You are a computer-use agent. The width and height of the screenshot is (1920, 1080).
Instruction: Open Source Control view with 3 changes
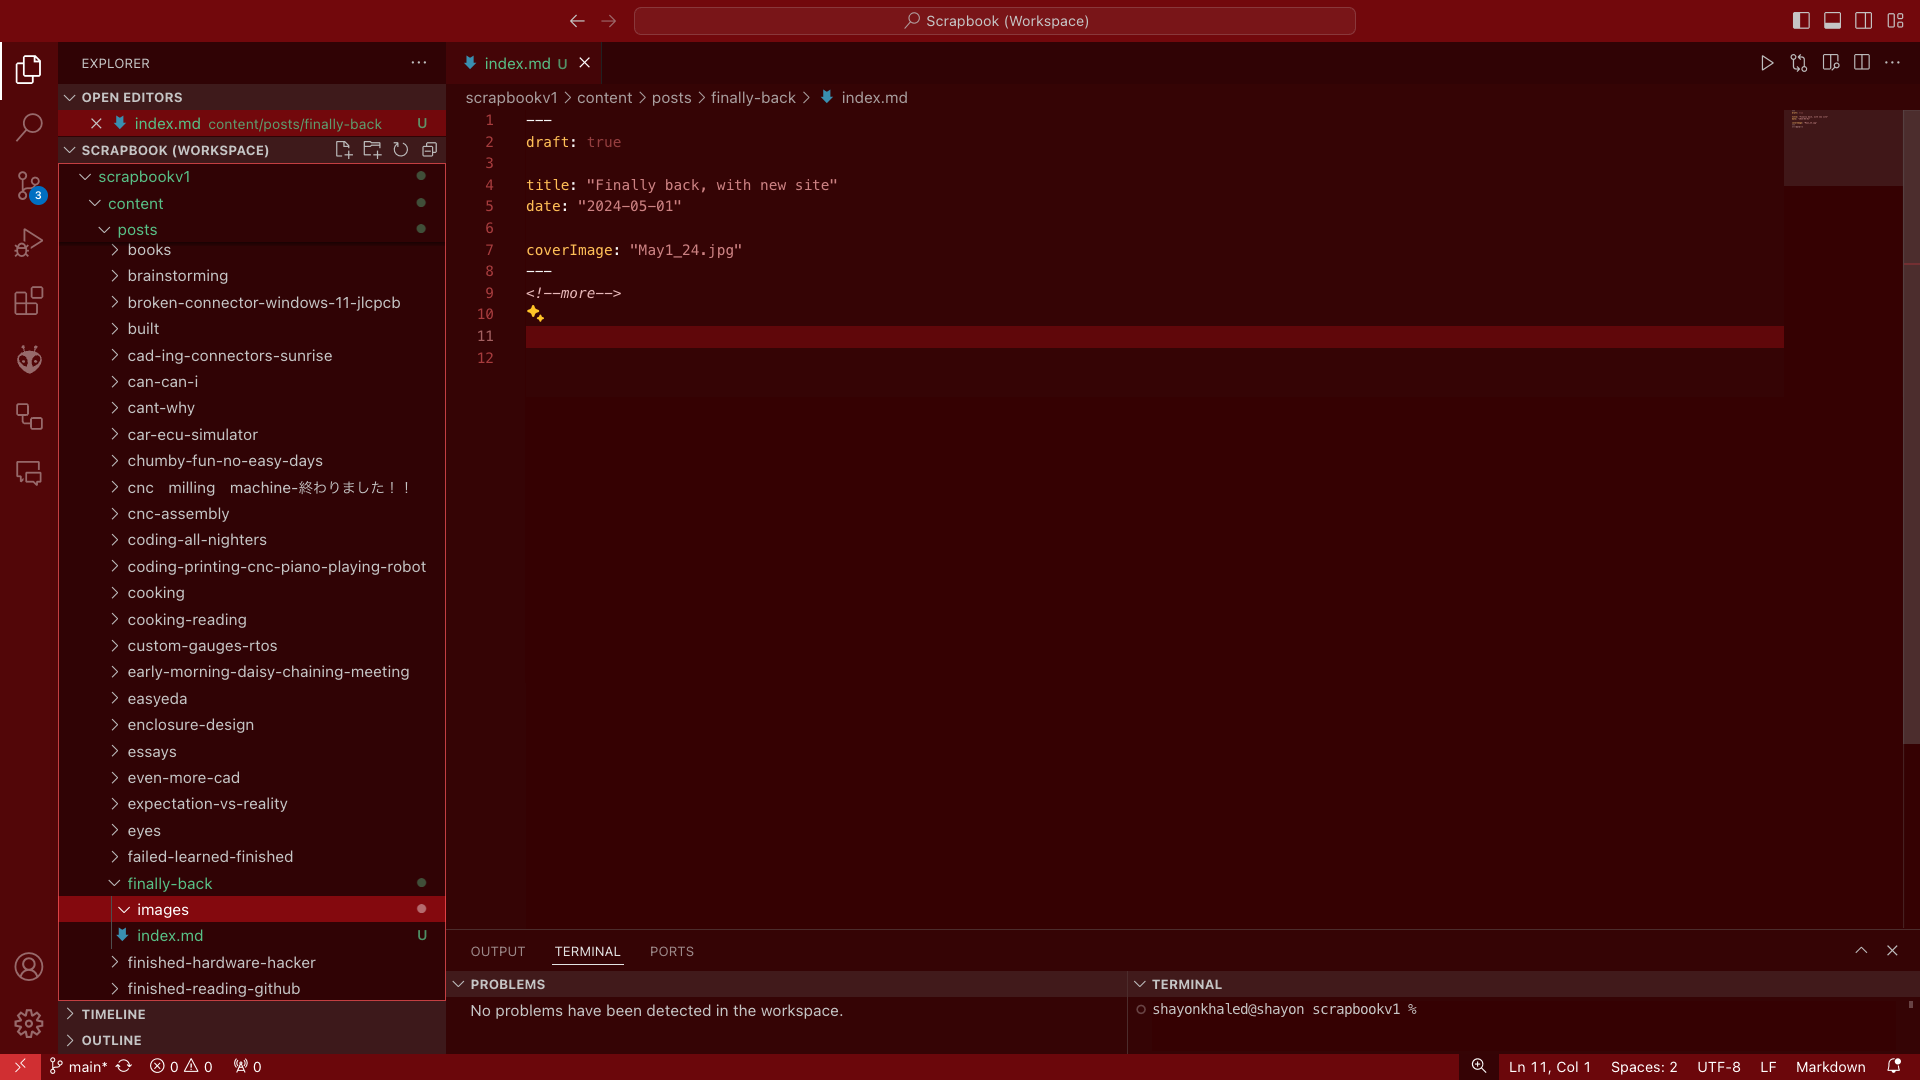coord(29,185)
